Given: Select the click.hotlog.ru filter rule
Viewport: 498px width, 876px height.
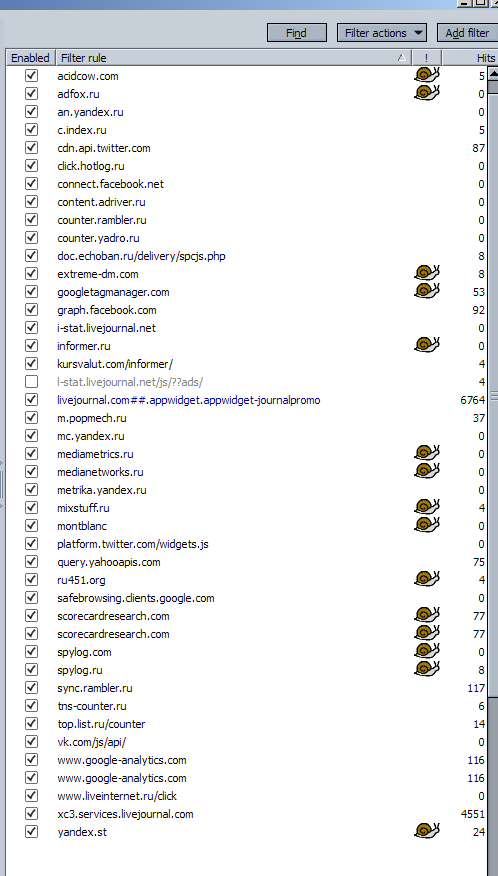Looking at the screenshot, I should tap(91, 166).
